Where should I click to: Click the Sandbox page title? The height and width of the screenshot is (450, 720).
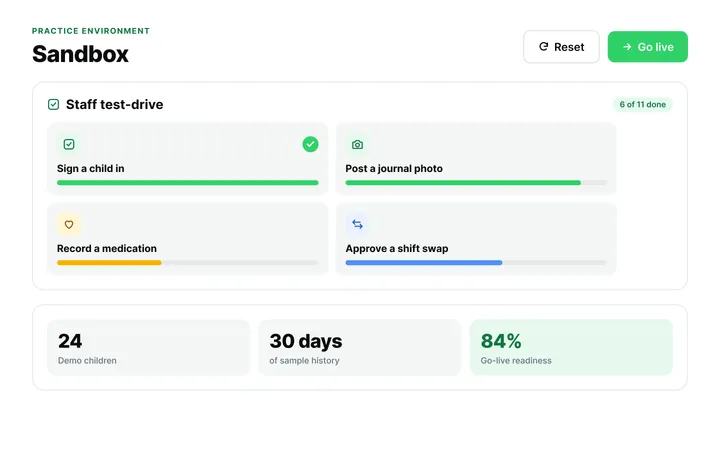[80, 54]
